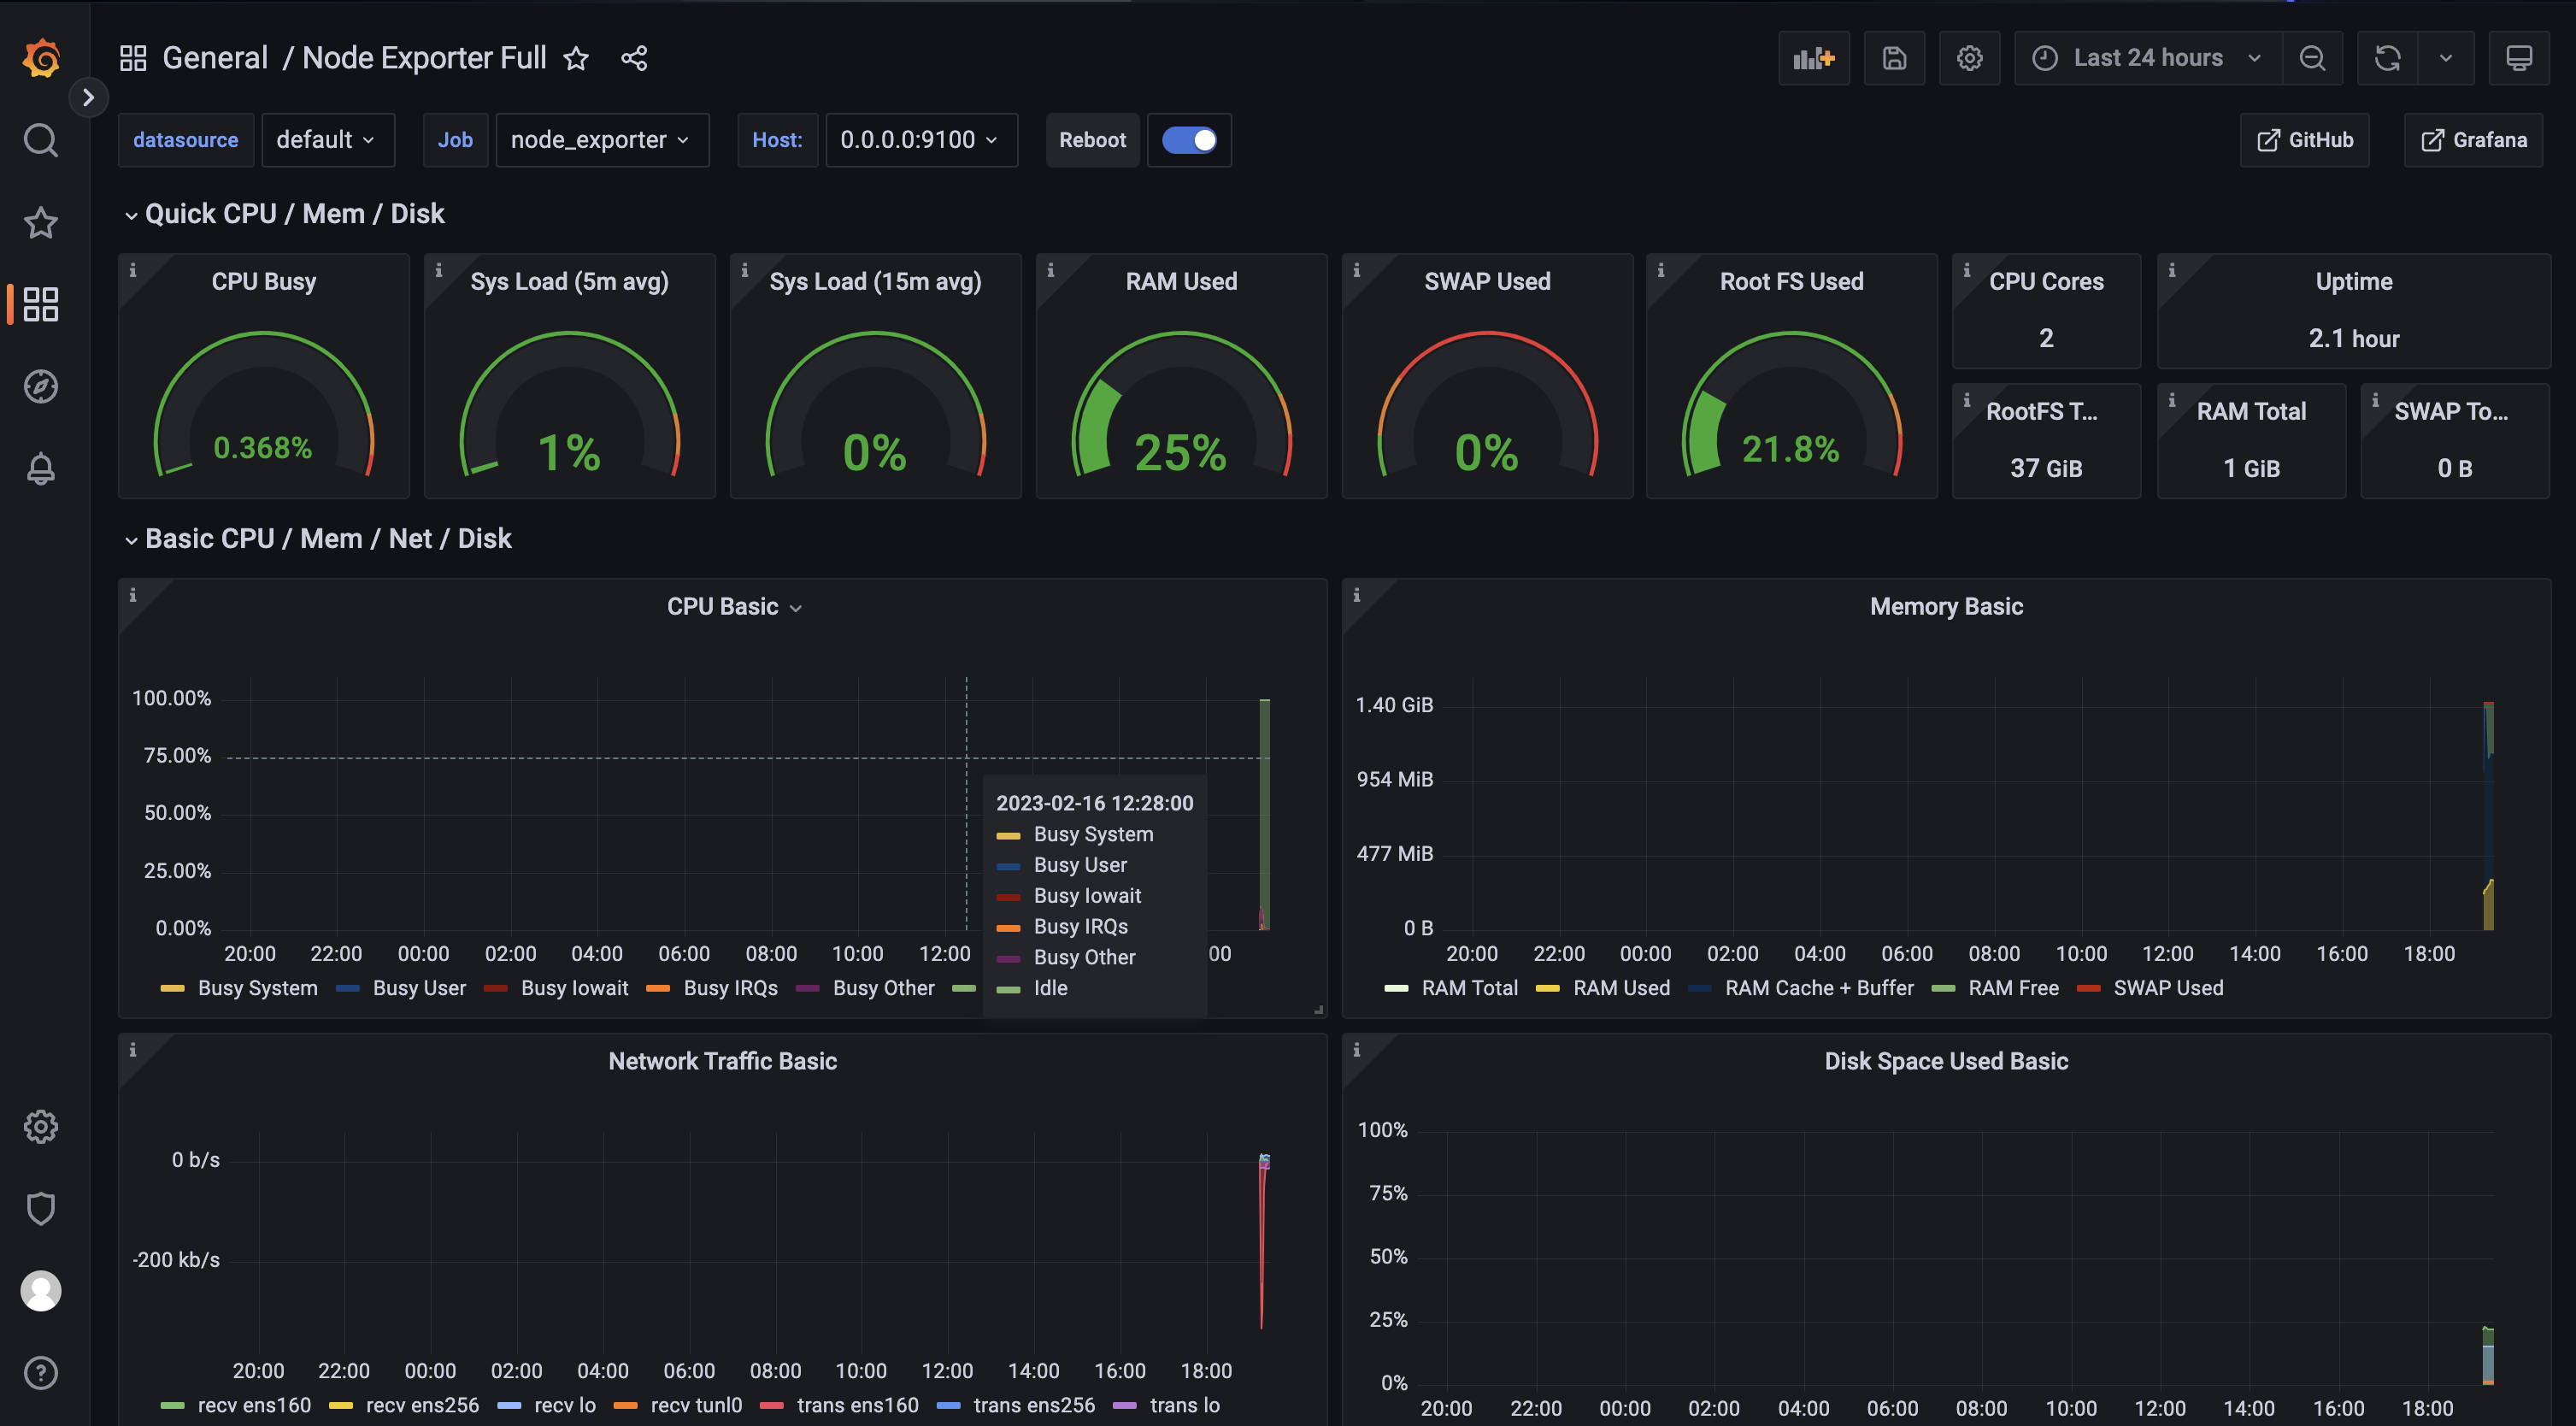The width and height of the screenshot is (2576, 1426).
Task: Open the Grafana home logo
Action: pyautogui.click(x=41, y=58)
